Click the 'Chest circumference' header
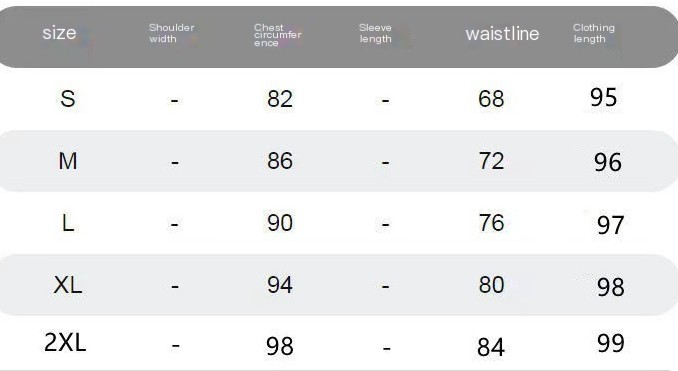This screenshot has width=678, height=371. point(278,35)
